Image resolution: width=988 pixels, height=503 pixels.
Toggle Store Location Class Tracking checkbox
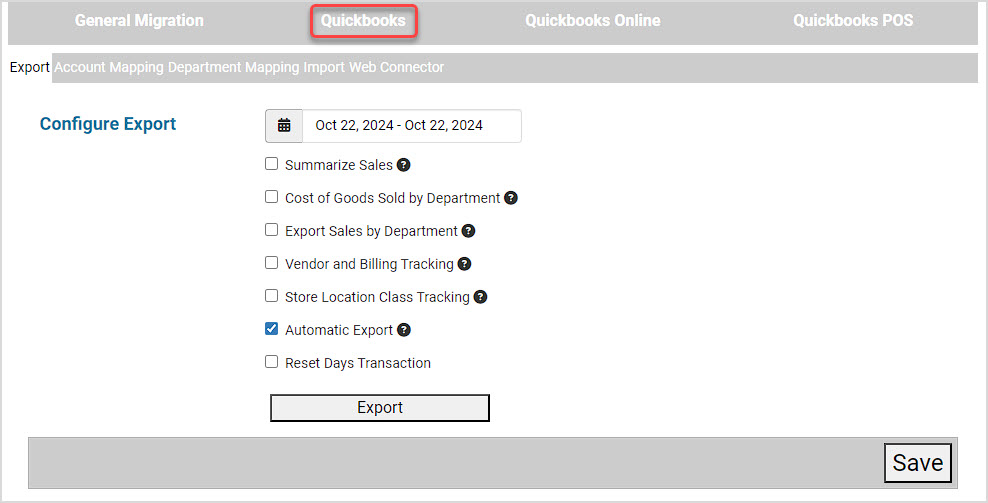tap(272, 296)
